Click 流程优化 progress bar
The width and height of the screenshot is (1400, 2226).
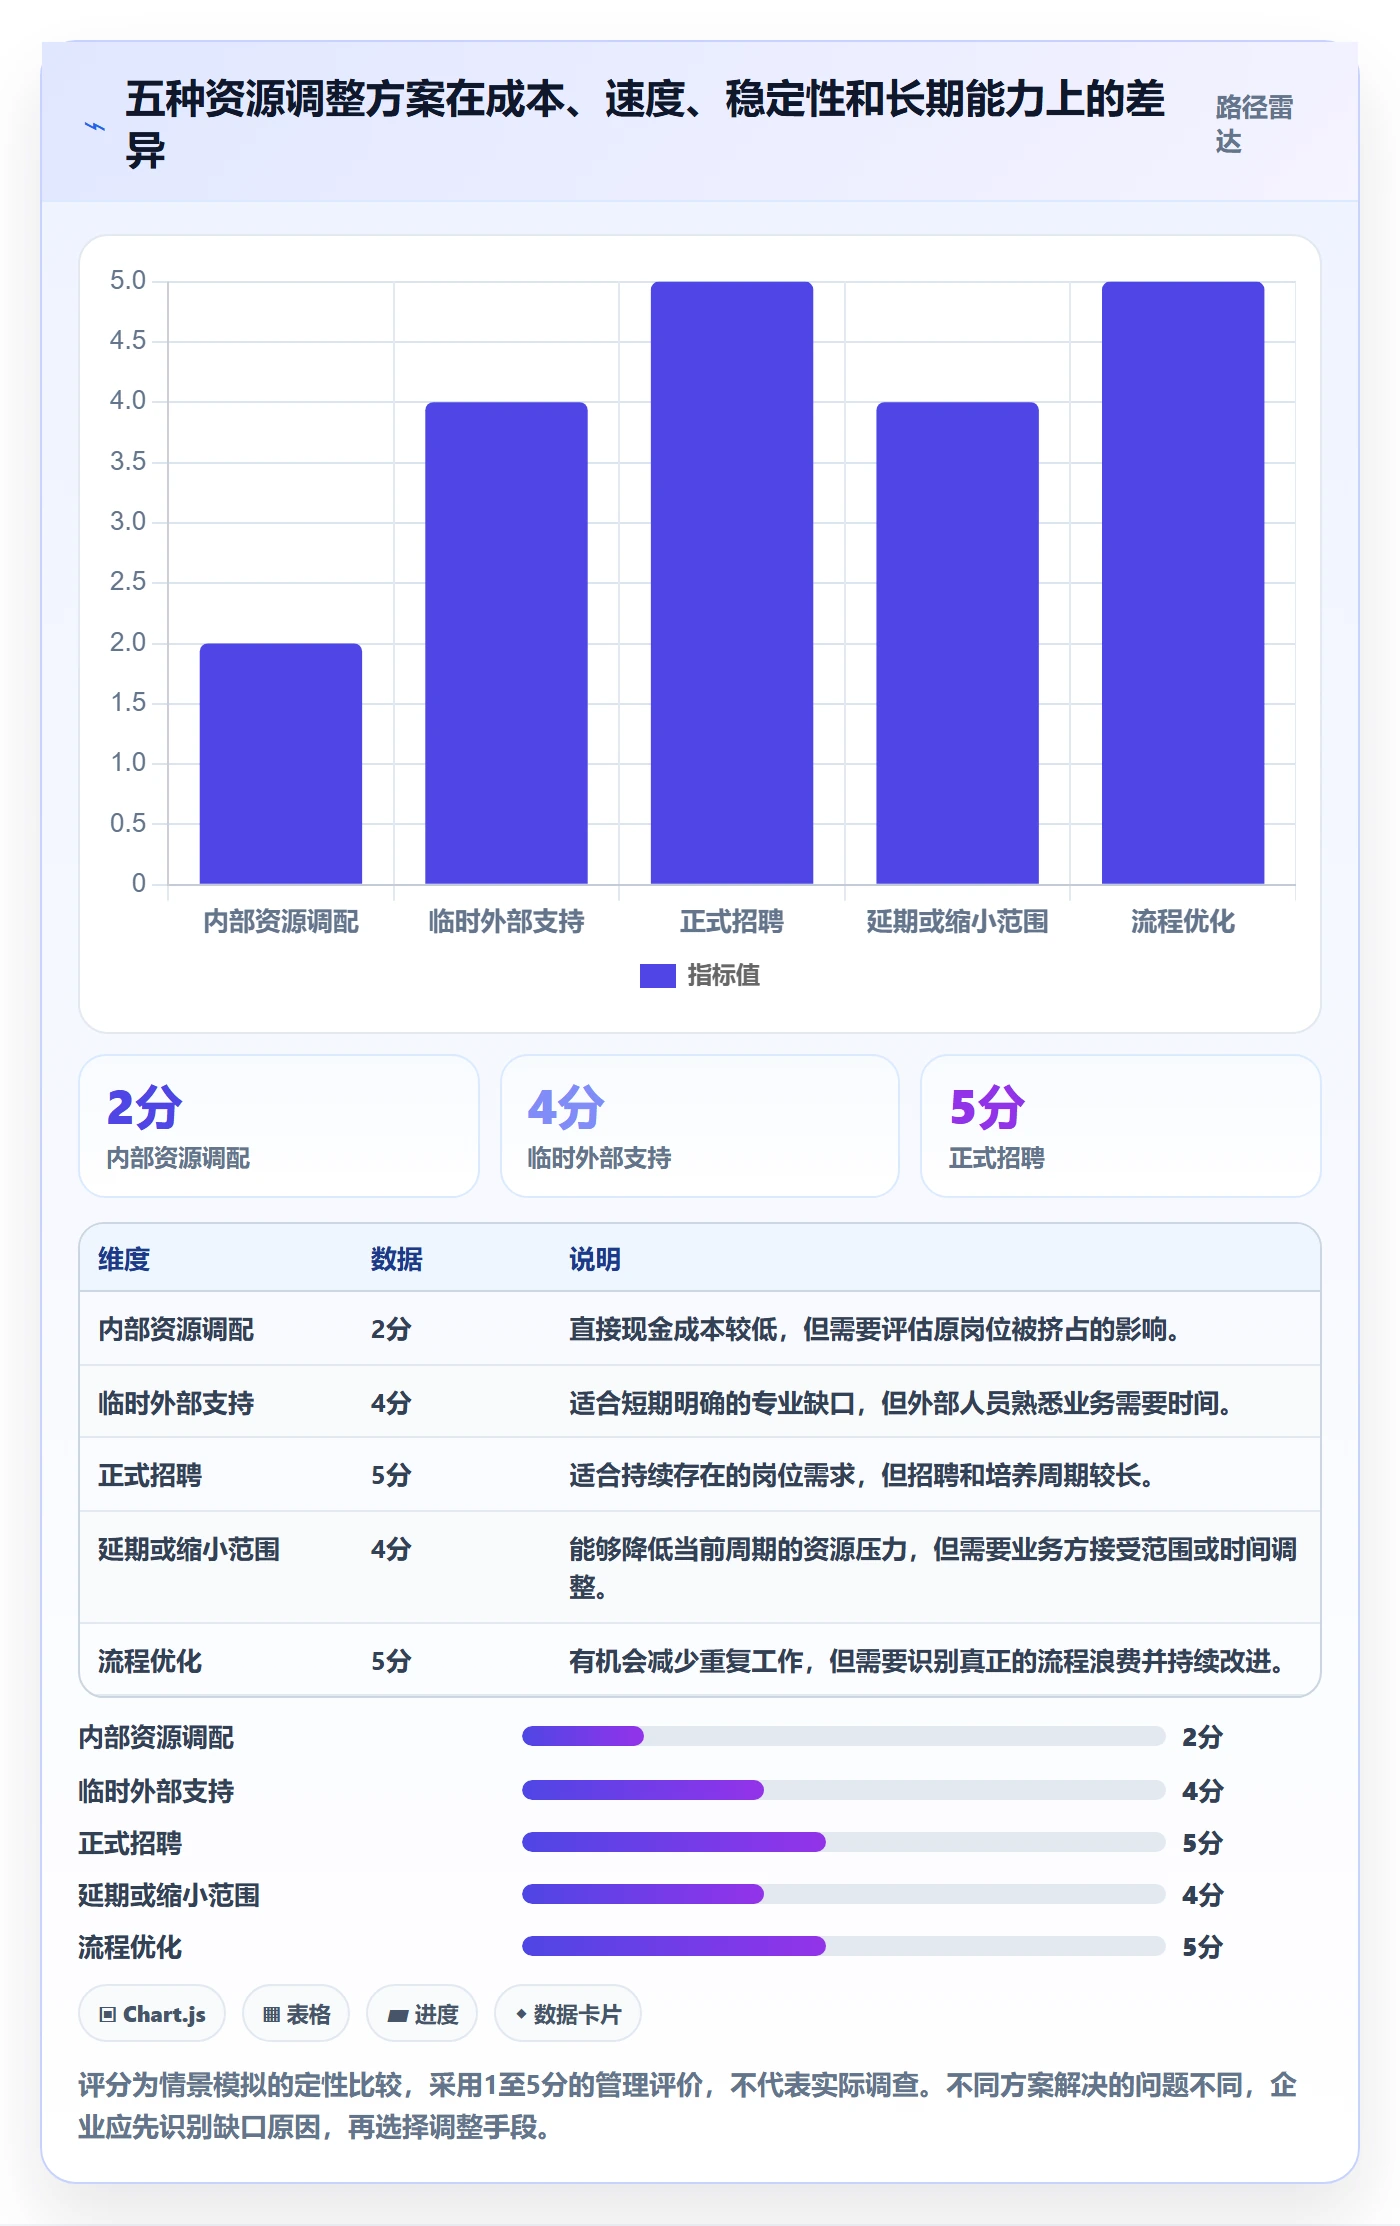click(843, 1946)
